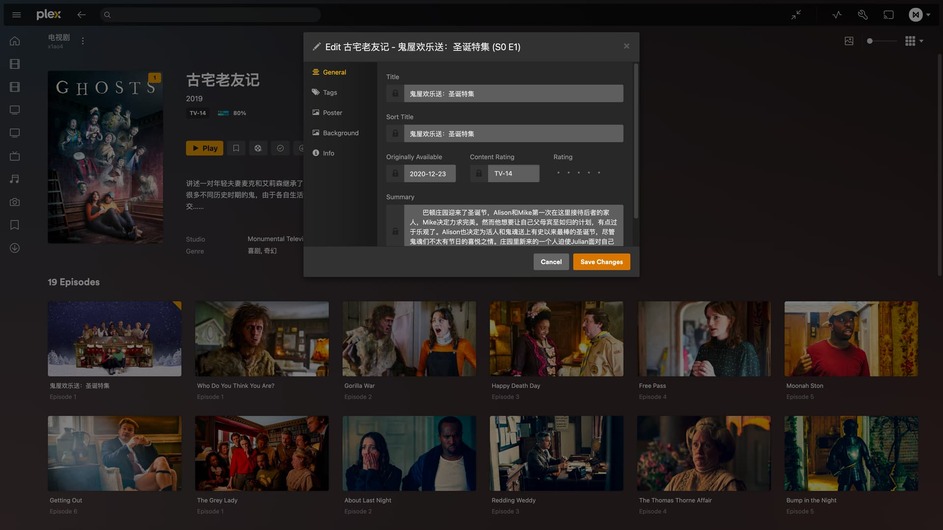Open the bookmark Watchlist sidebar icon
The image size is (943, 530).
tap(15, 225)
